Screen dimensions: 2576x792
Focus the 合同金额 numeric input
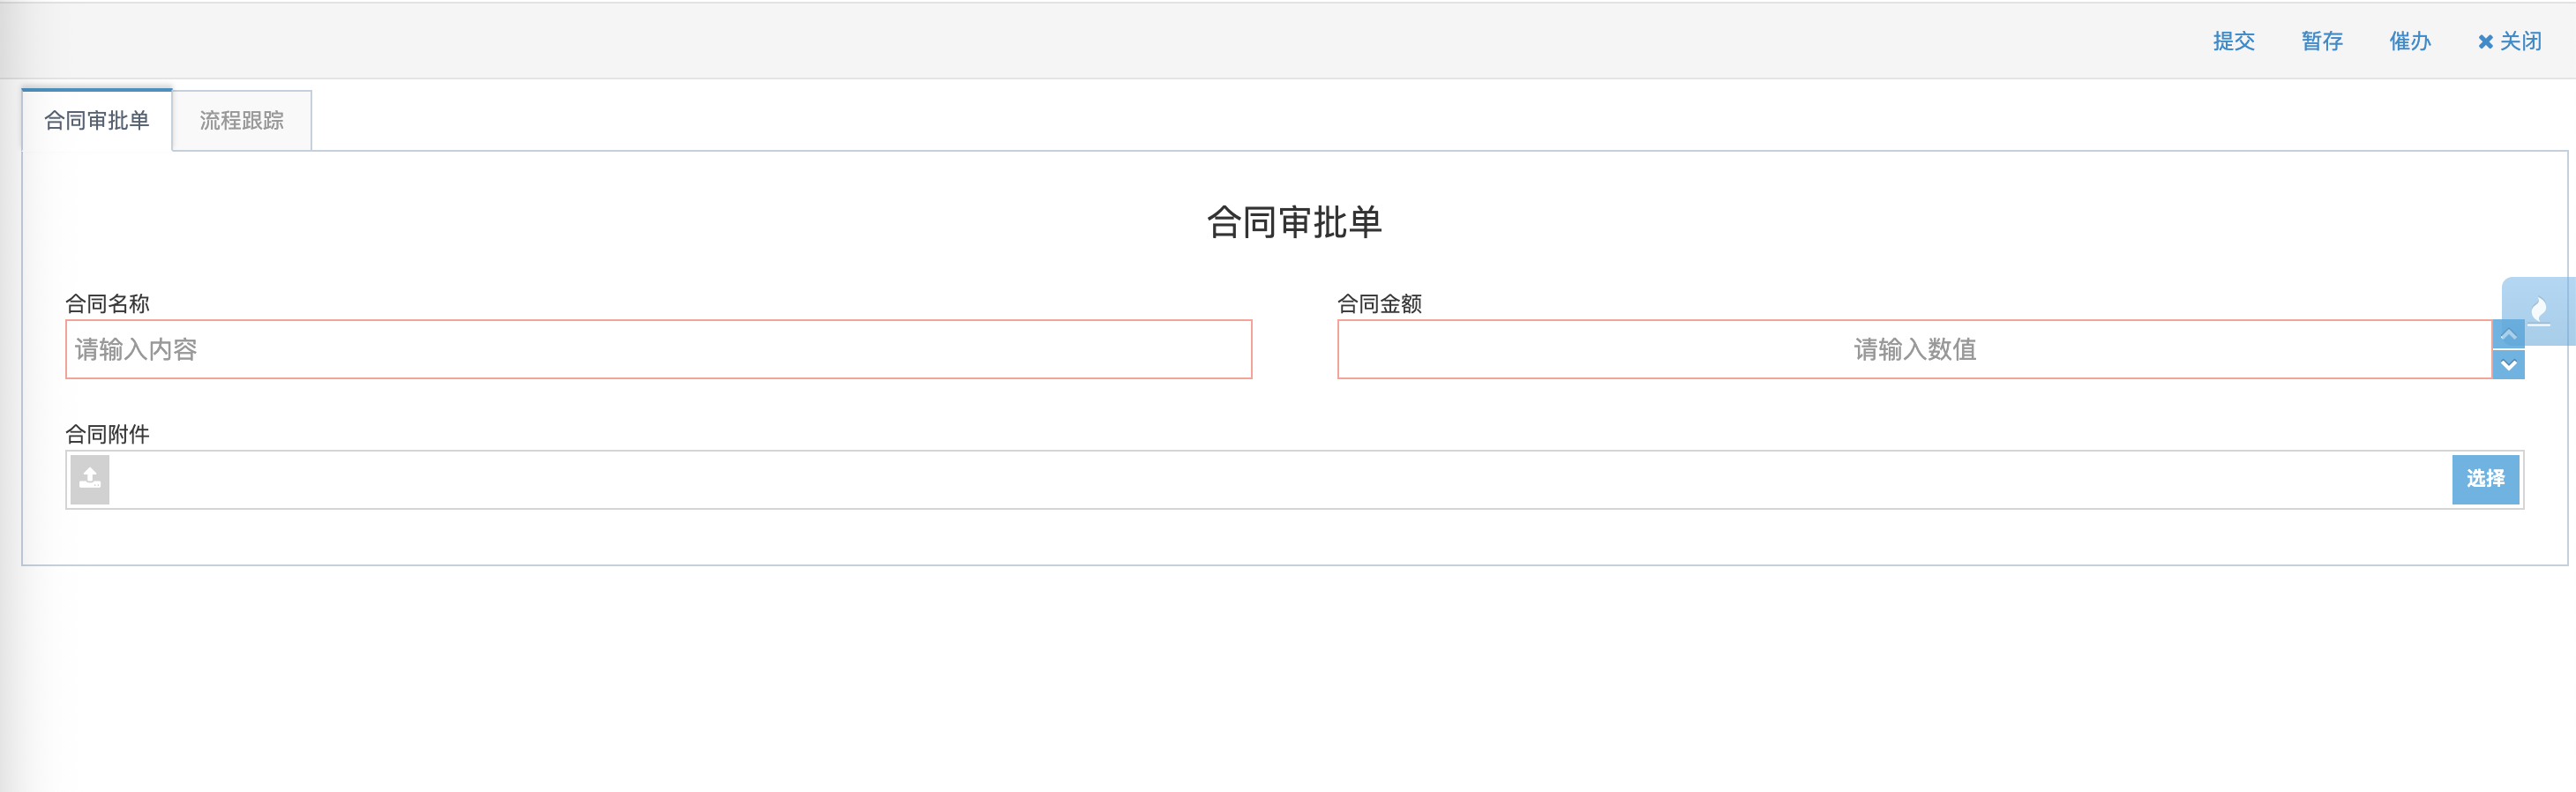pyautogui.click(x=1914, y=349)
